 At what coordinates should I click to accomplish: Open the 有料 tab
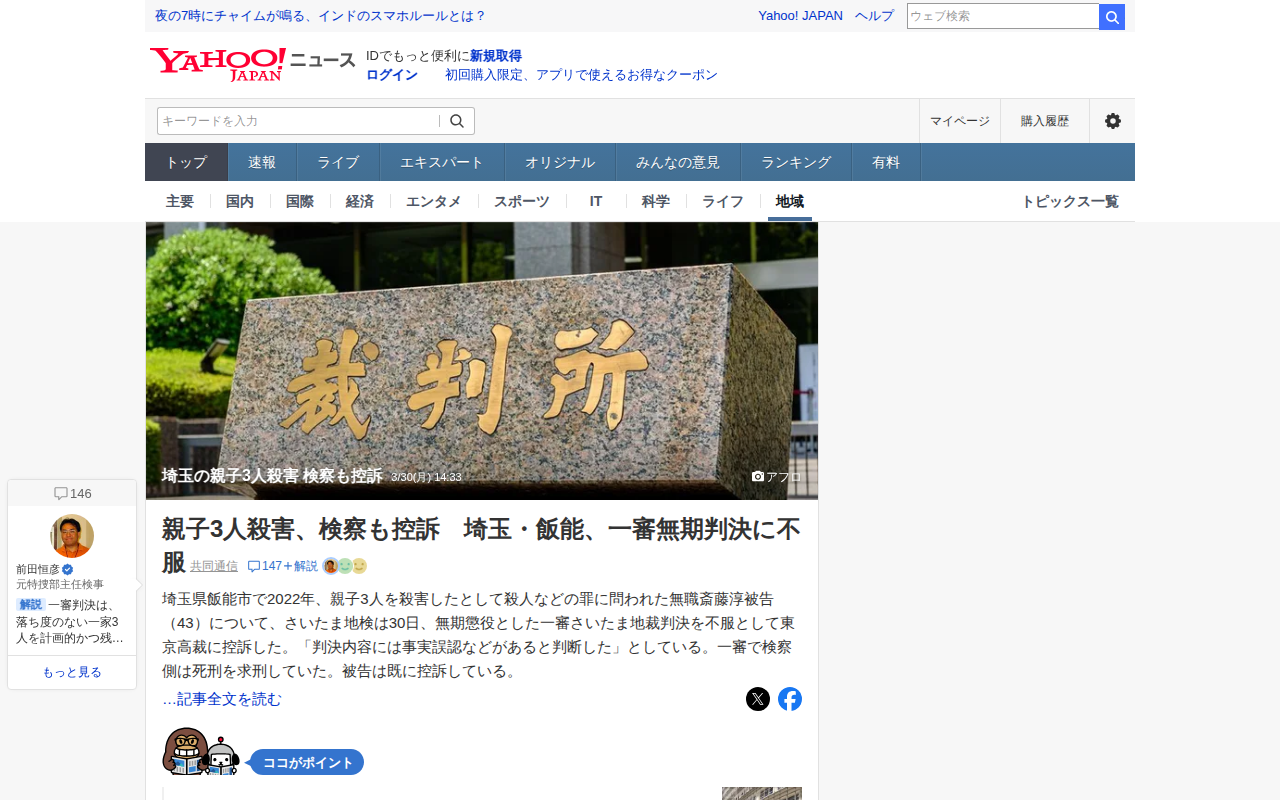[x=886, y=162]
